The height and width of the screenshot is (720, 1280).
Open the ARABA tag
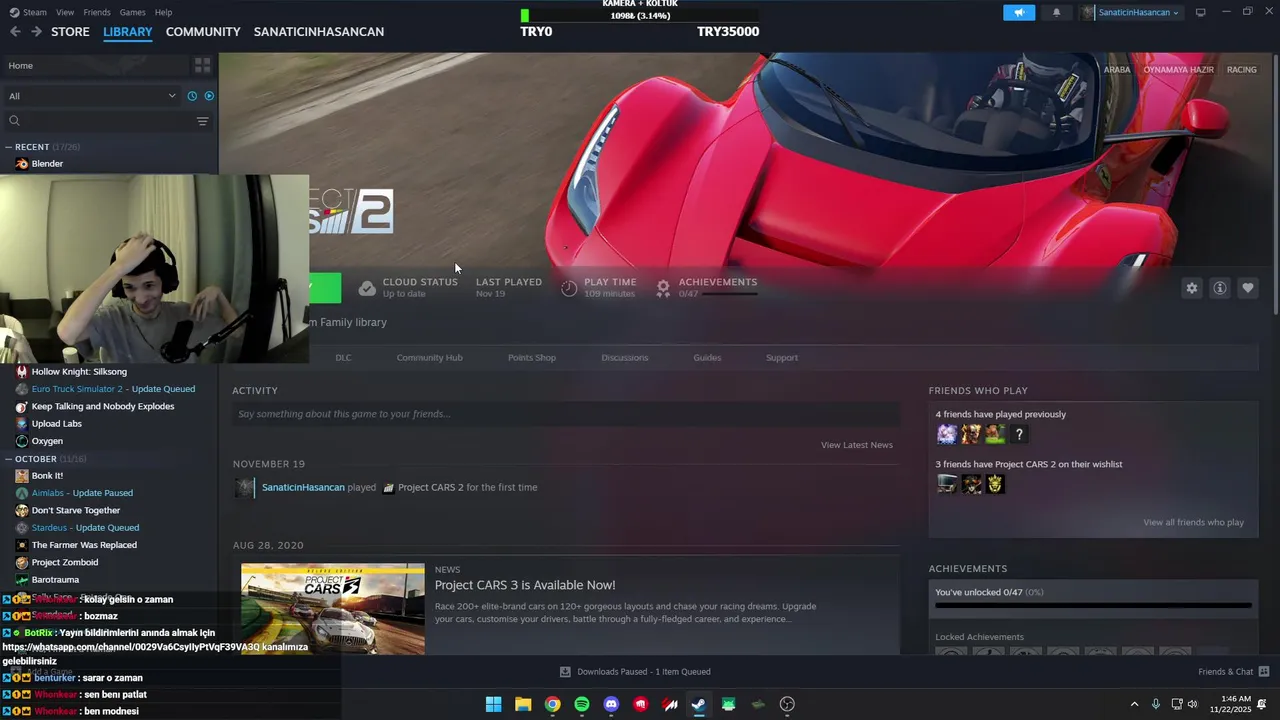click(1117, 70)
